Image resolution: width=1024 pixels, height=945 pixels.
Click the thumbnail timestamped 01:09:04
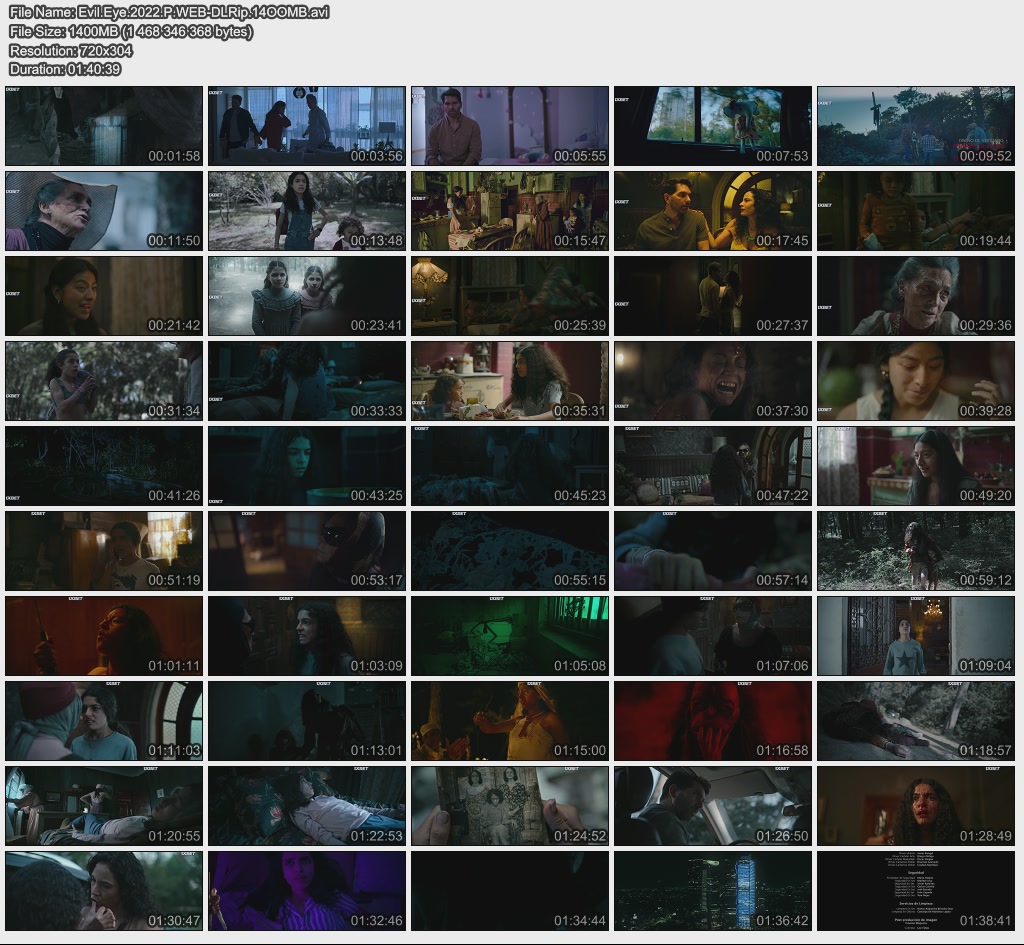tap(915, 636)
